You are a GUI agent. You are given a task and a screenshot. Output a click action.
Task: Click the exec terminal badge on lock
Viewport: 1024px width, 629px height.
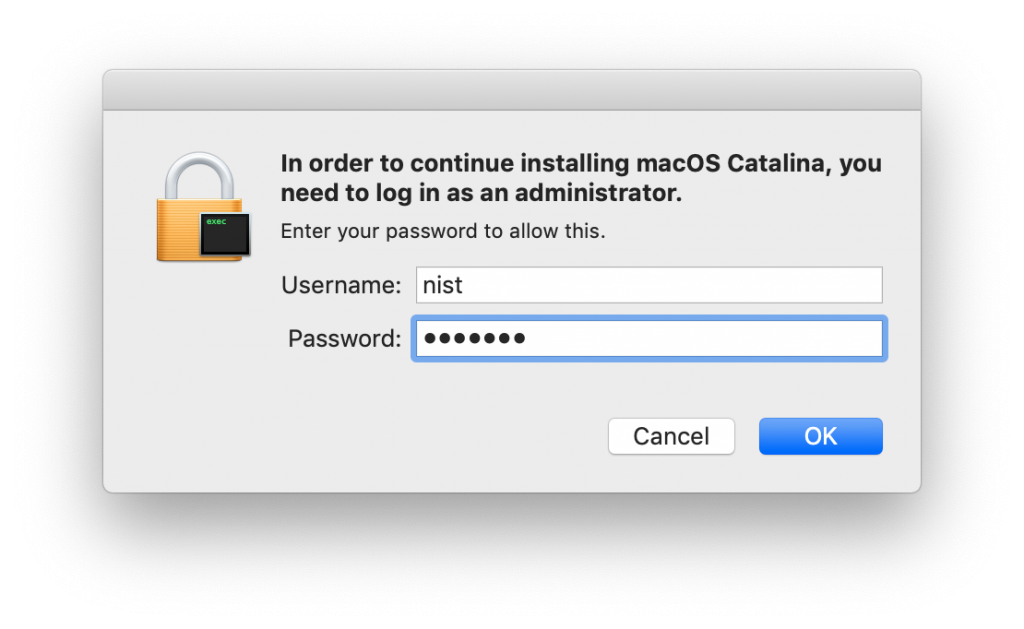click(x=224, y=233)
